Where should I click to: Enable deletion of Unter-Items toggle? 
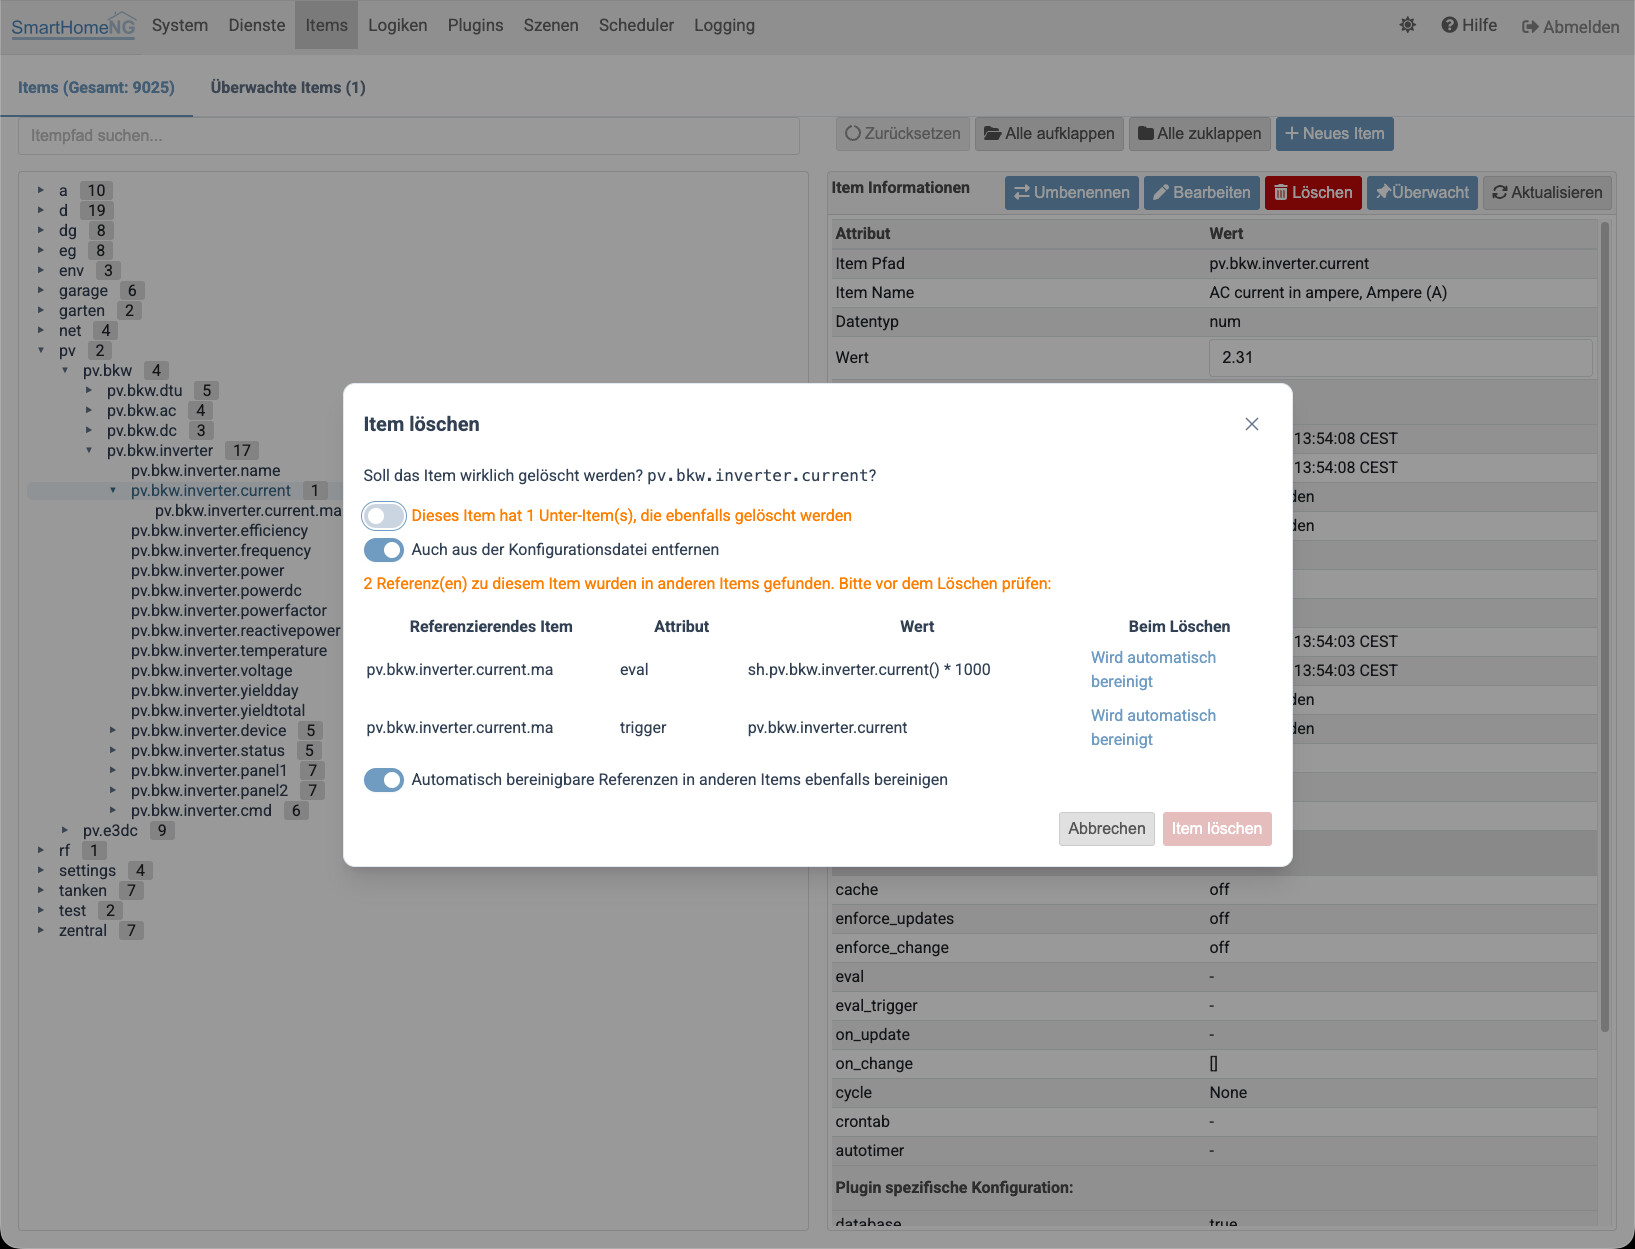click(384, 516)
